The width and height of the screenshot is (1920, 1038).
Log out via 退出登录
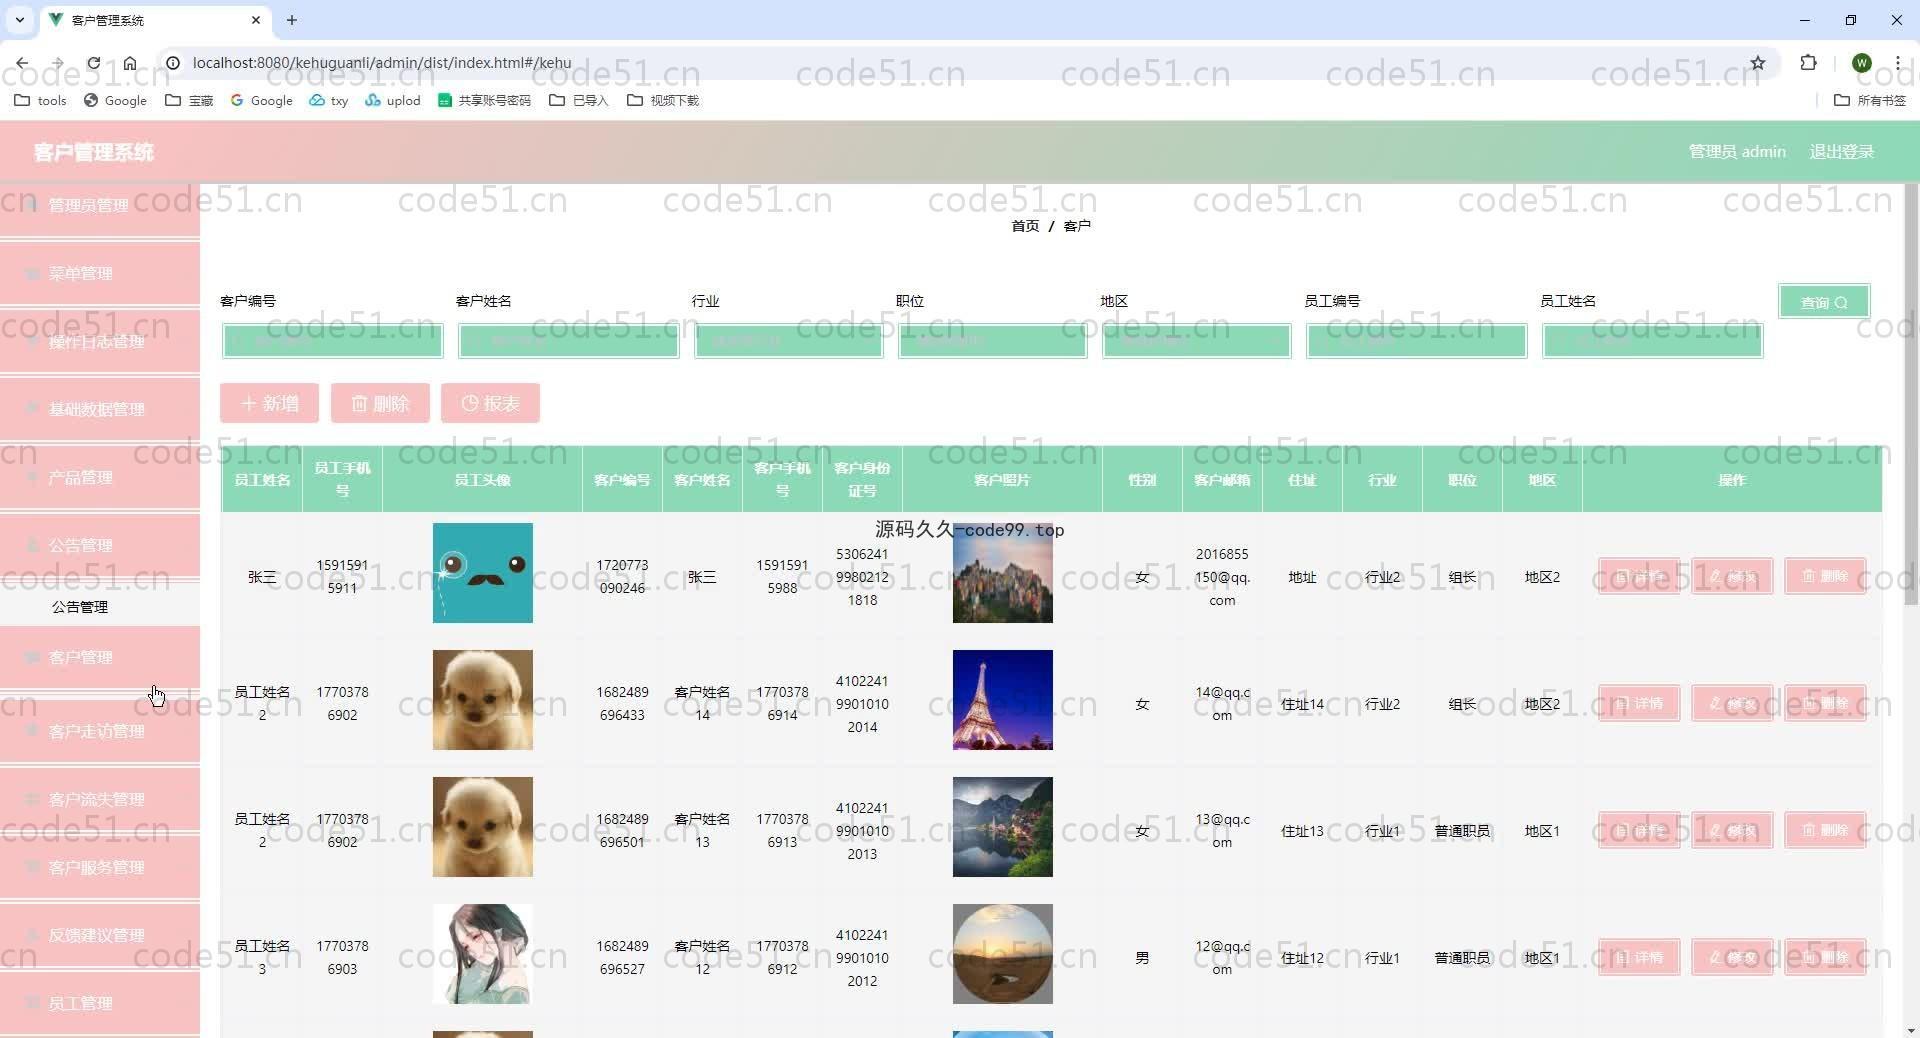tap(1841, 152)
